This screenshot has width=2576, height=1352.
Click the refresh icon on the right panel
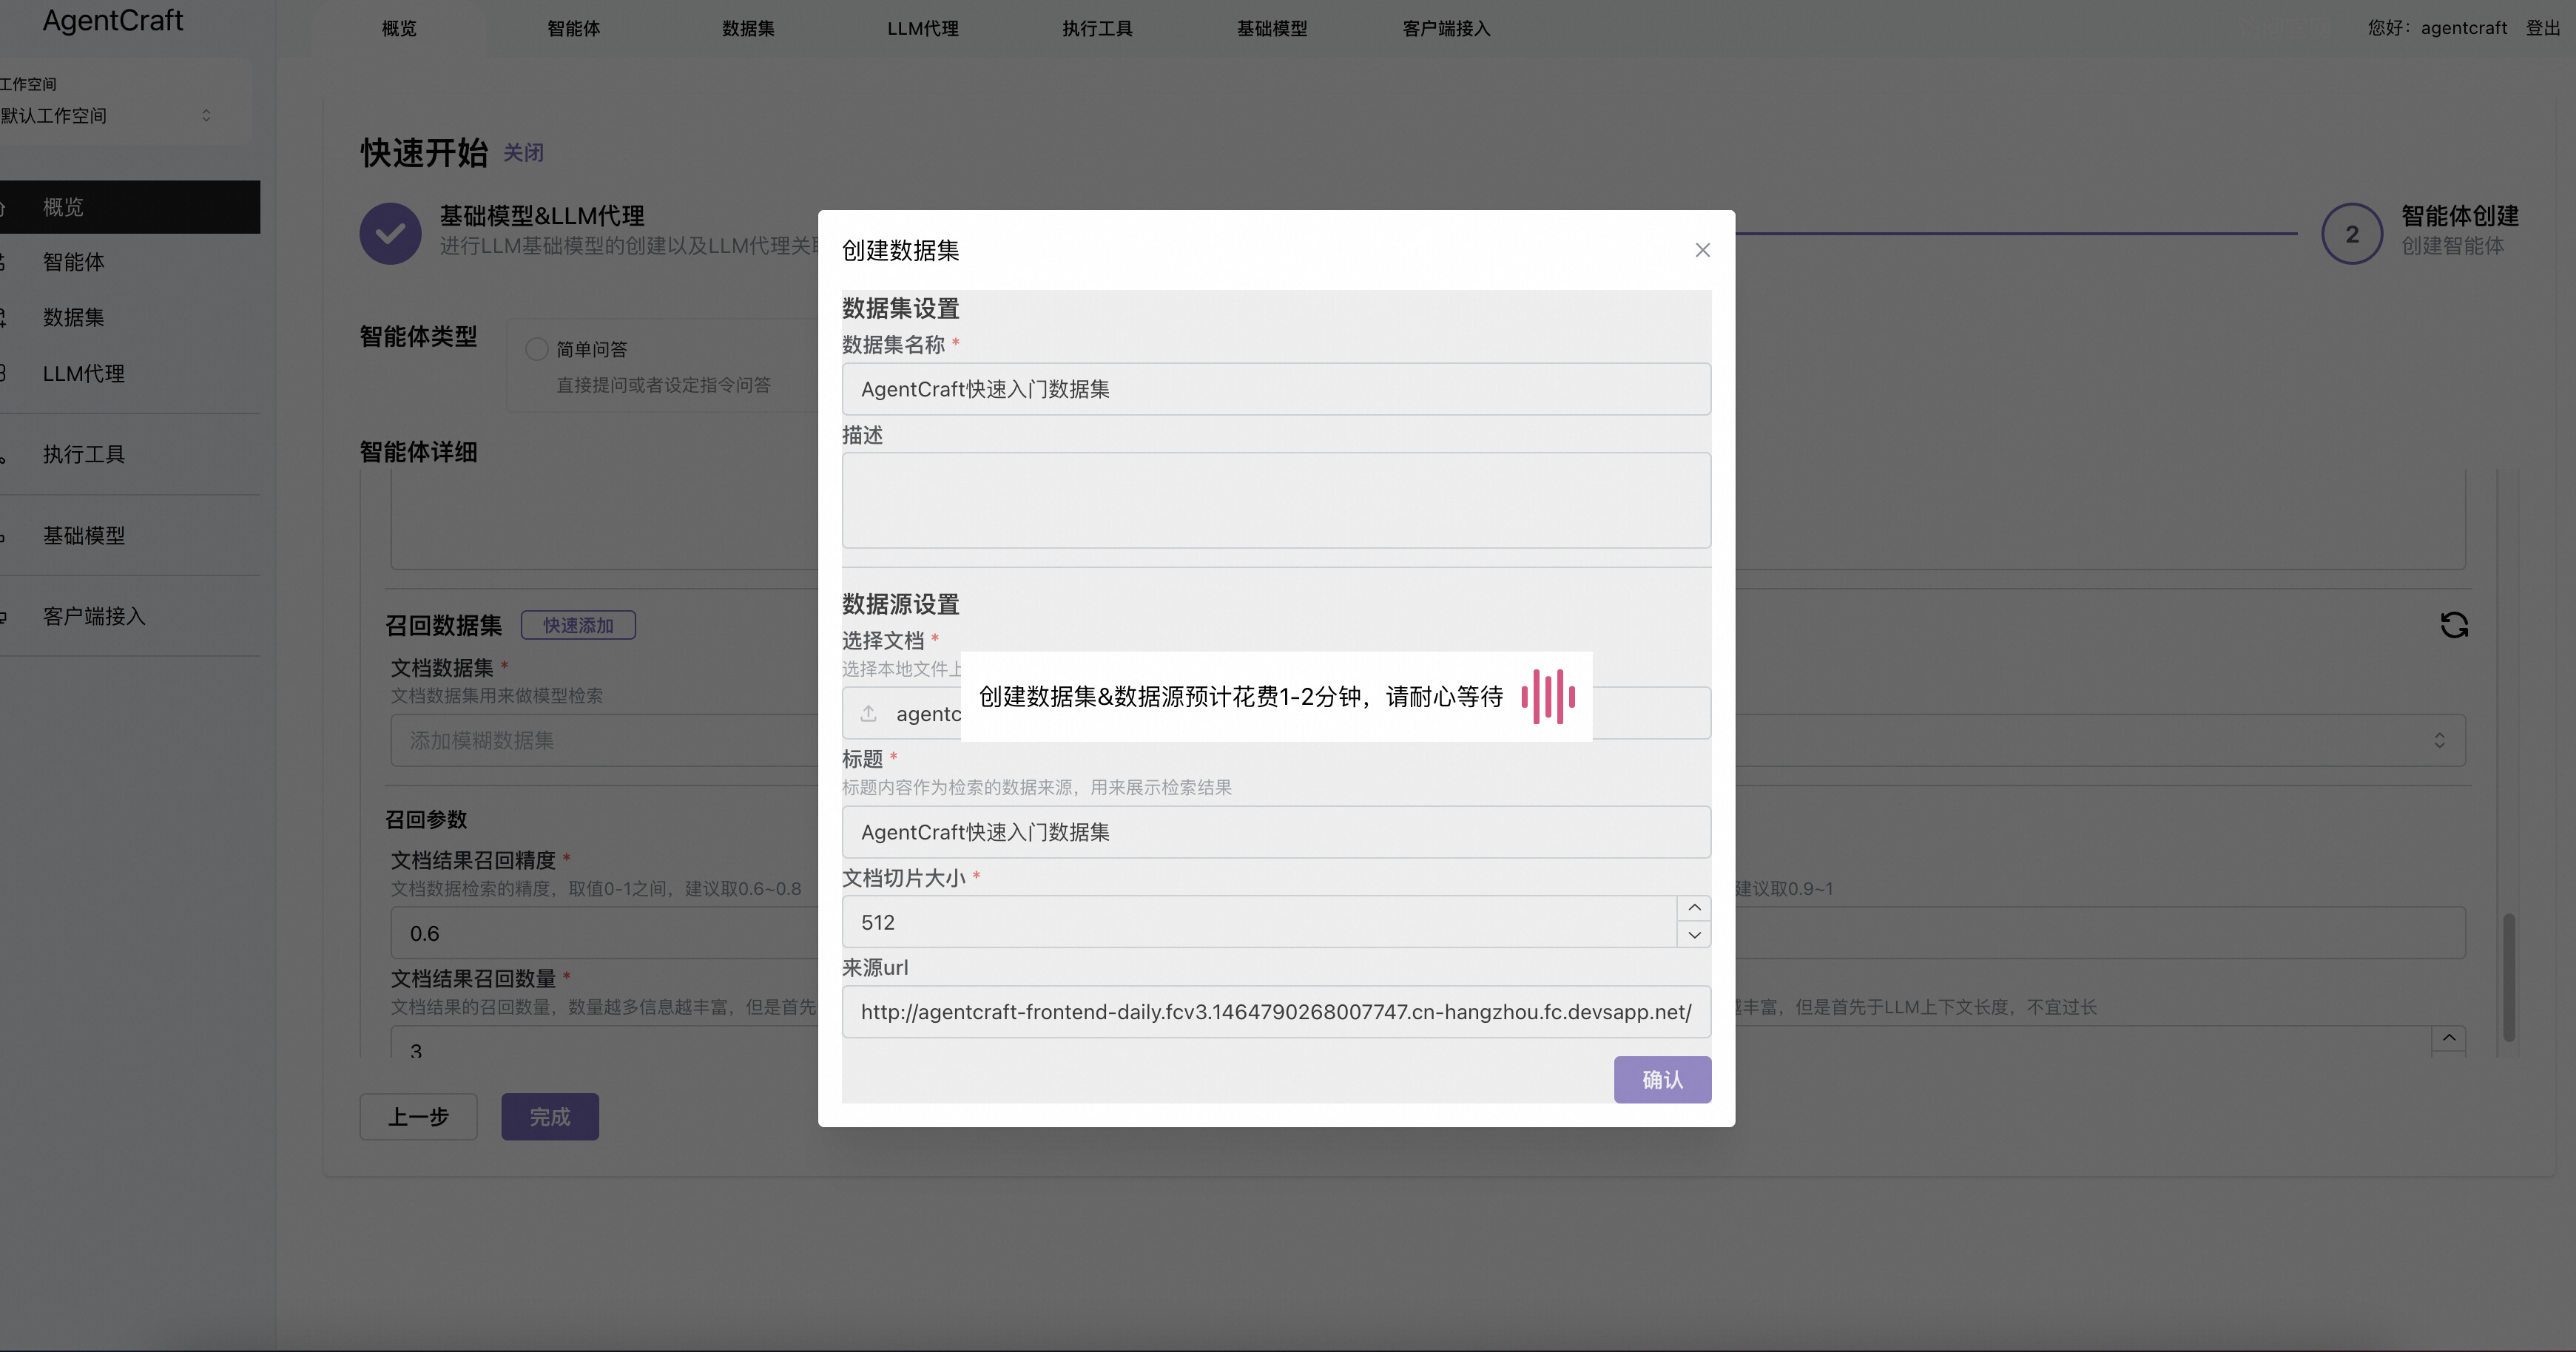click(x=2454, y=624)
